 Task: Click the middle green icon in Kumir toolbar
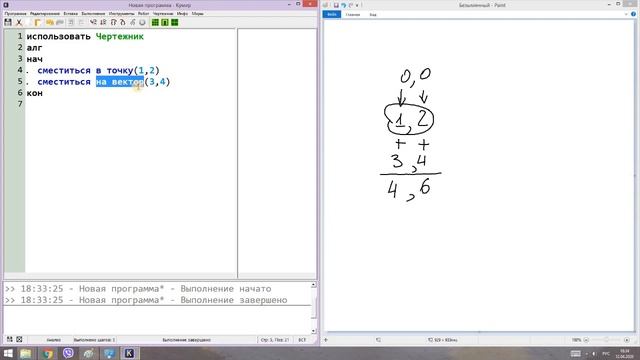165,22
